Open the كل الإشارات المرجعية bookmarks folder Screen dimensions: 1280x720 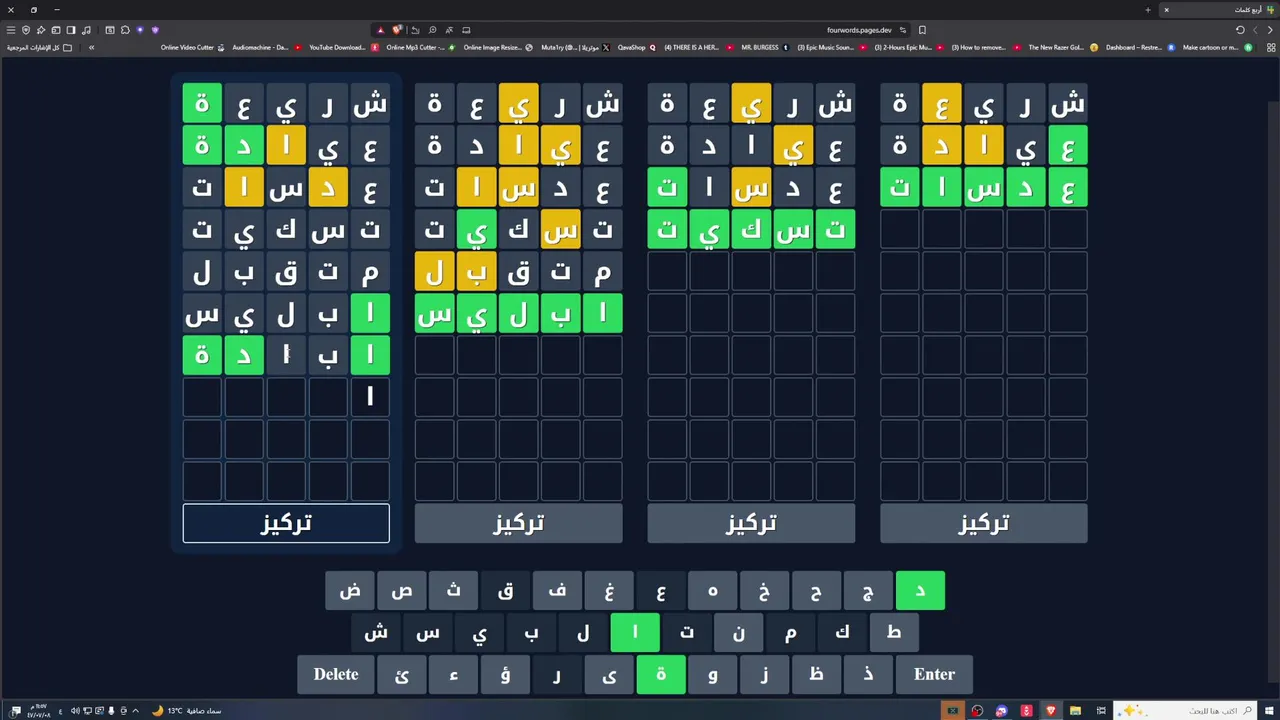(x=39, y=47)
